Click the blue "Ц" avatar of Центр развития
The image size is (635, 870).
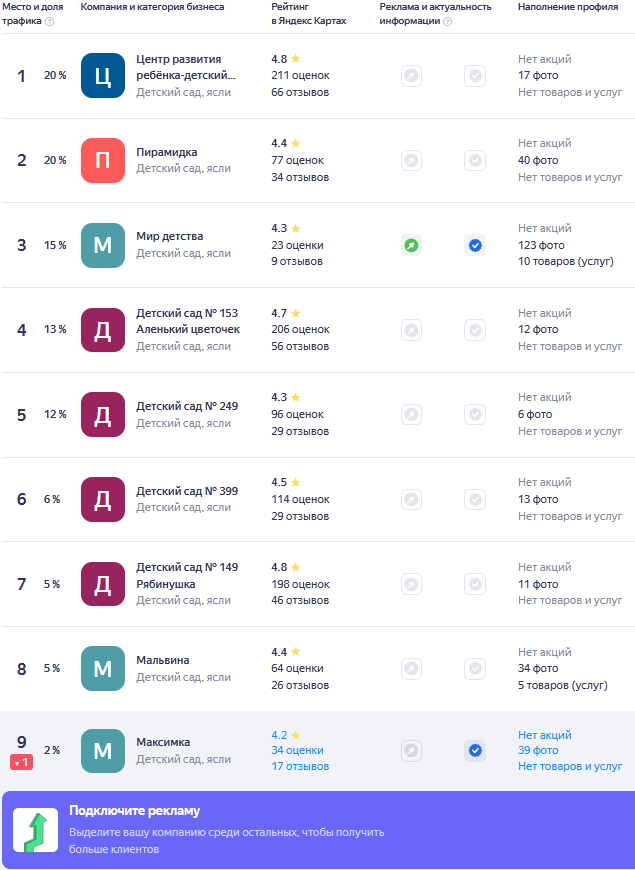coord(102,76)
